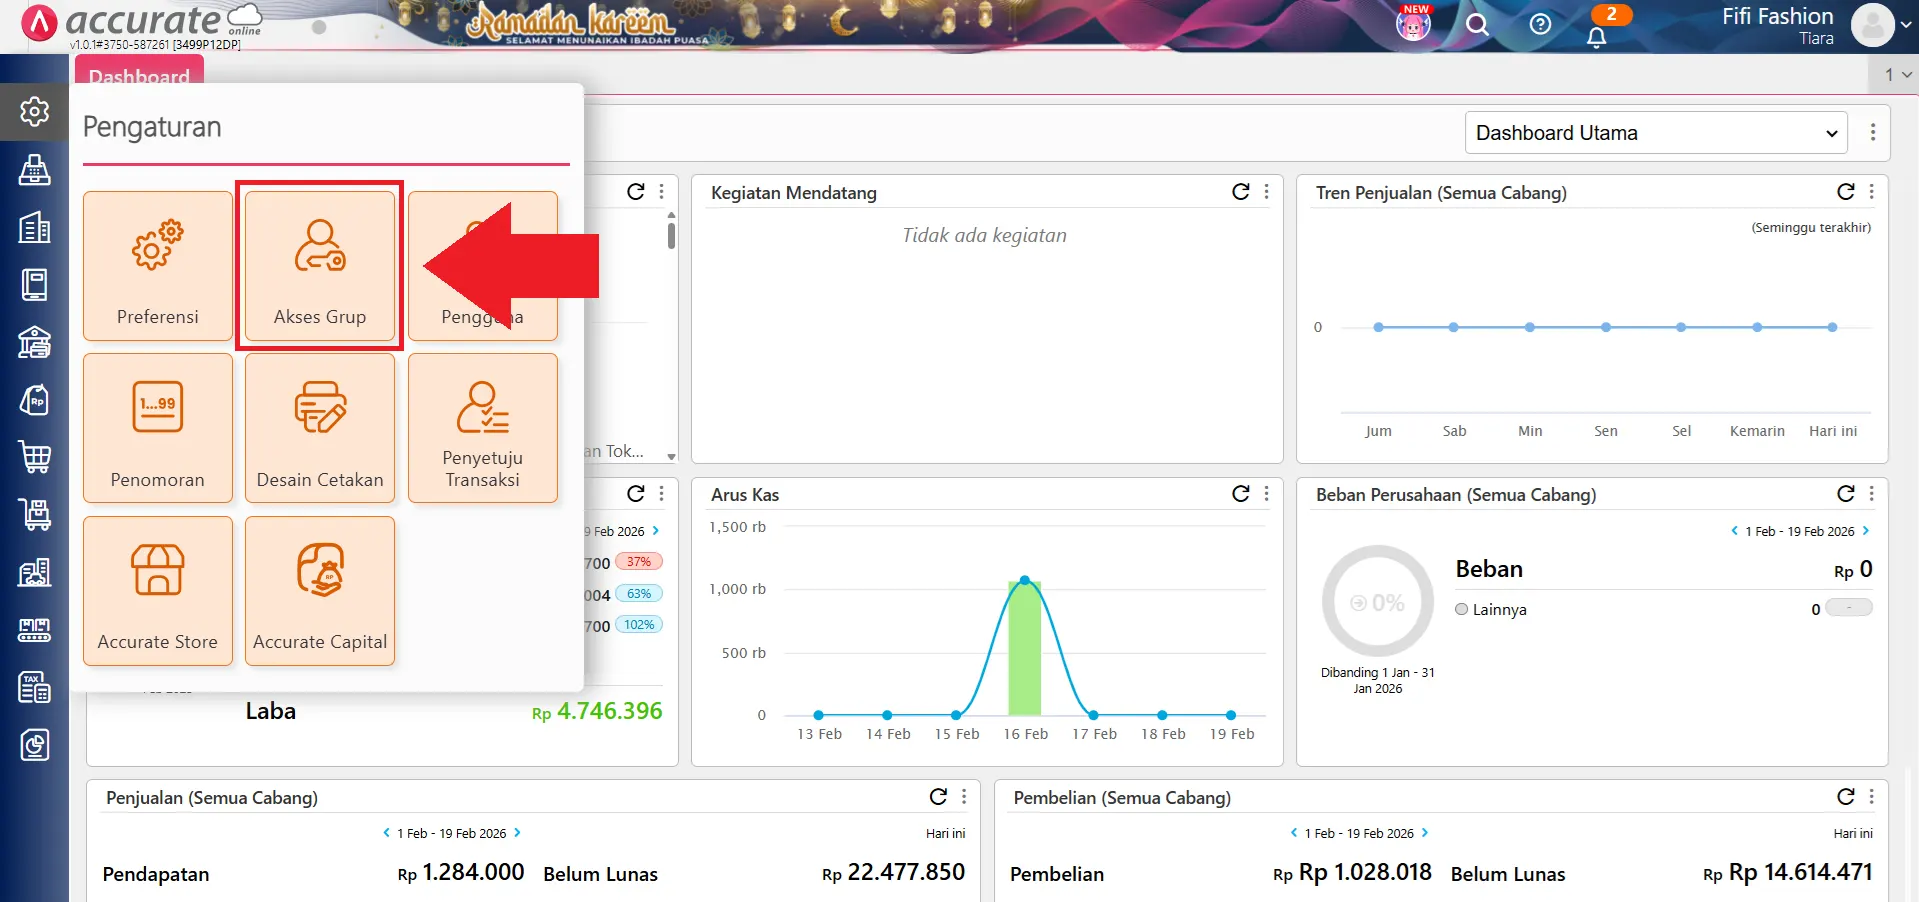Go to next period in Beban Perusahaan
The image size is (1919, 902).
click(x=1866, y=531)
